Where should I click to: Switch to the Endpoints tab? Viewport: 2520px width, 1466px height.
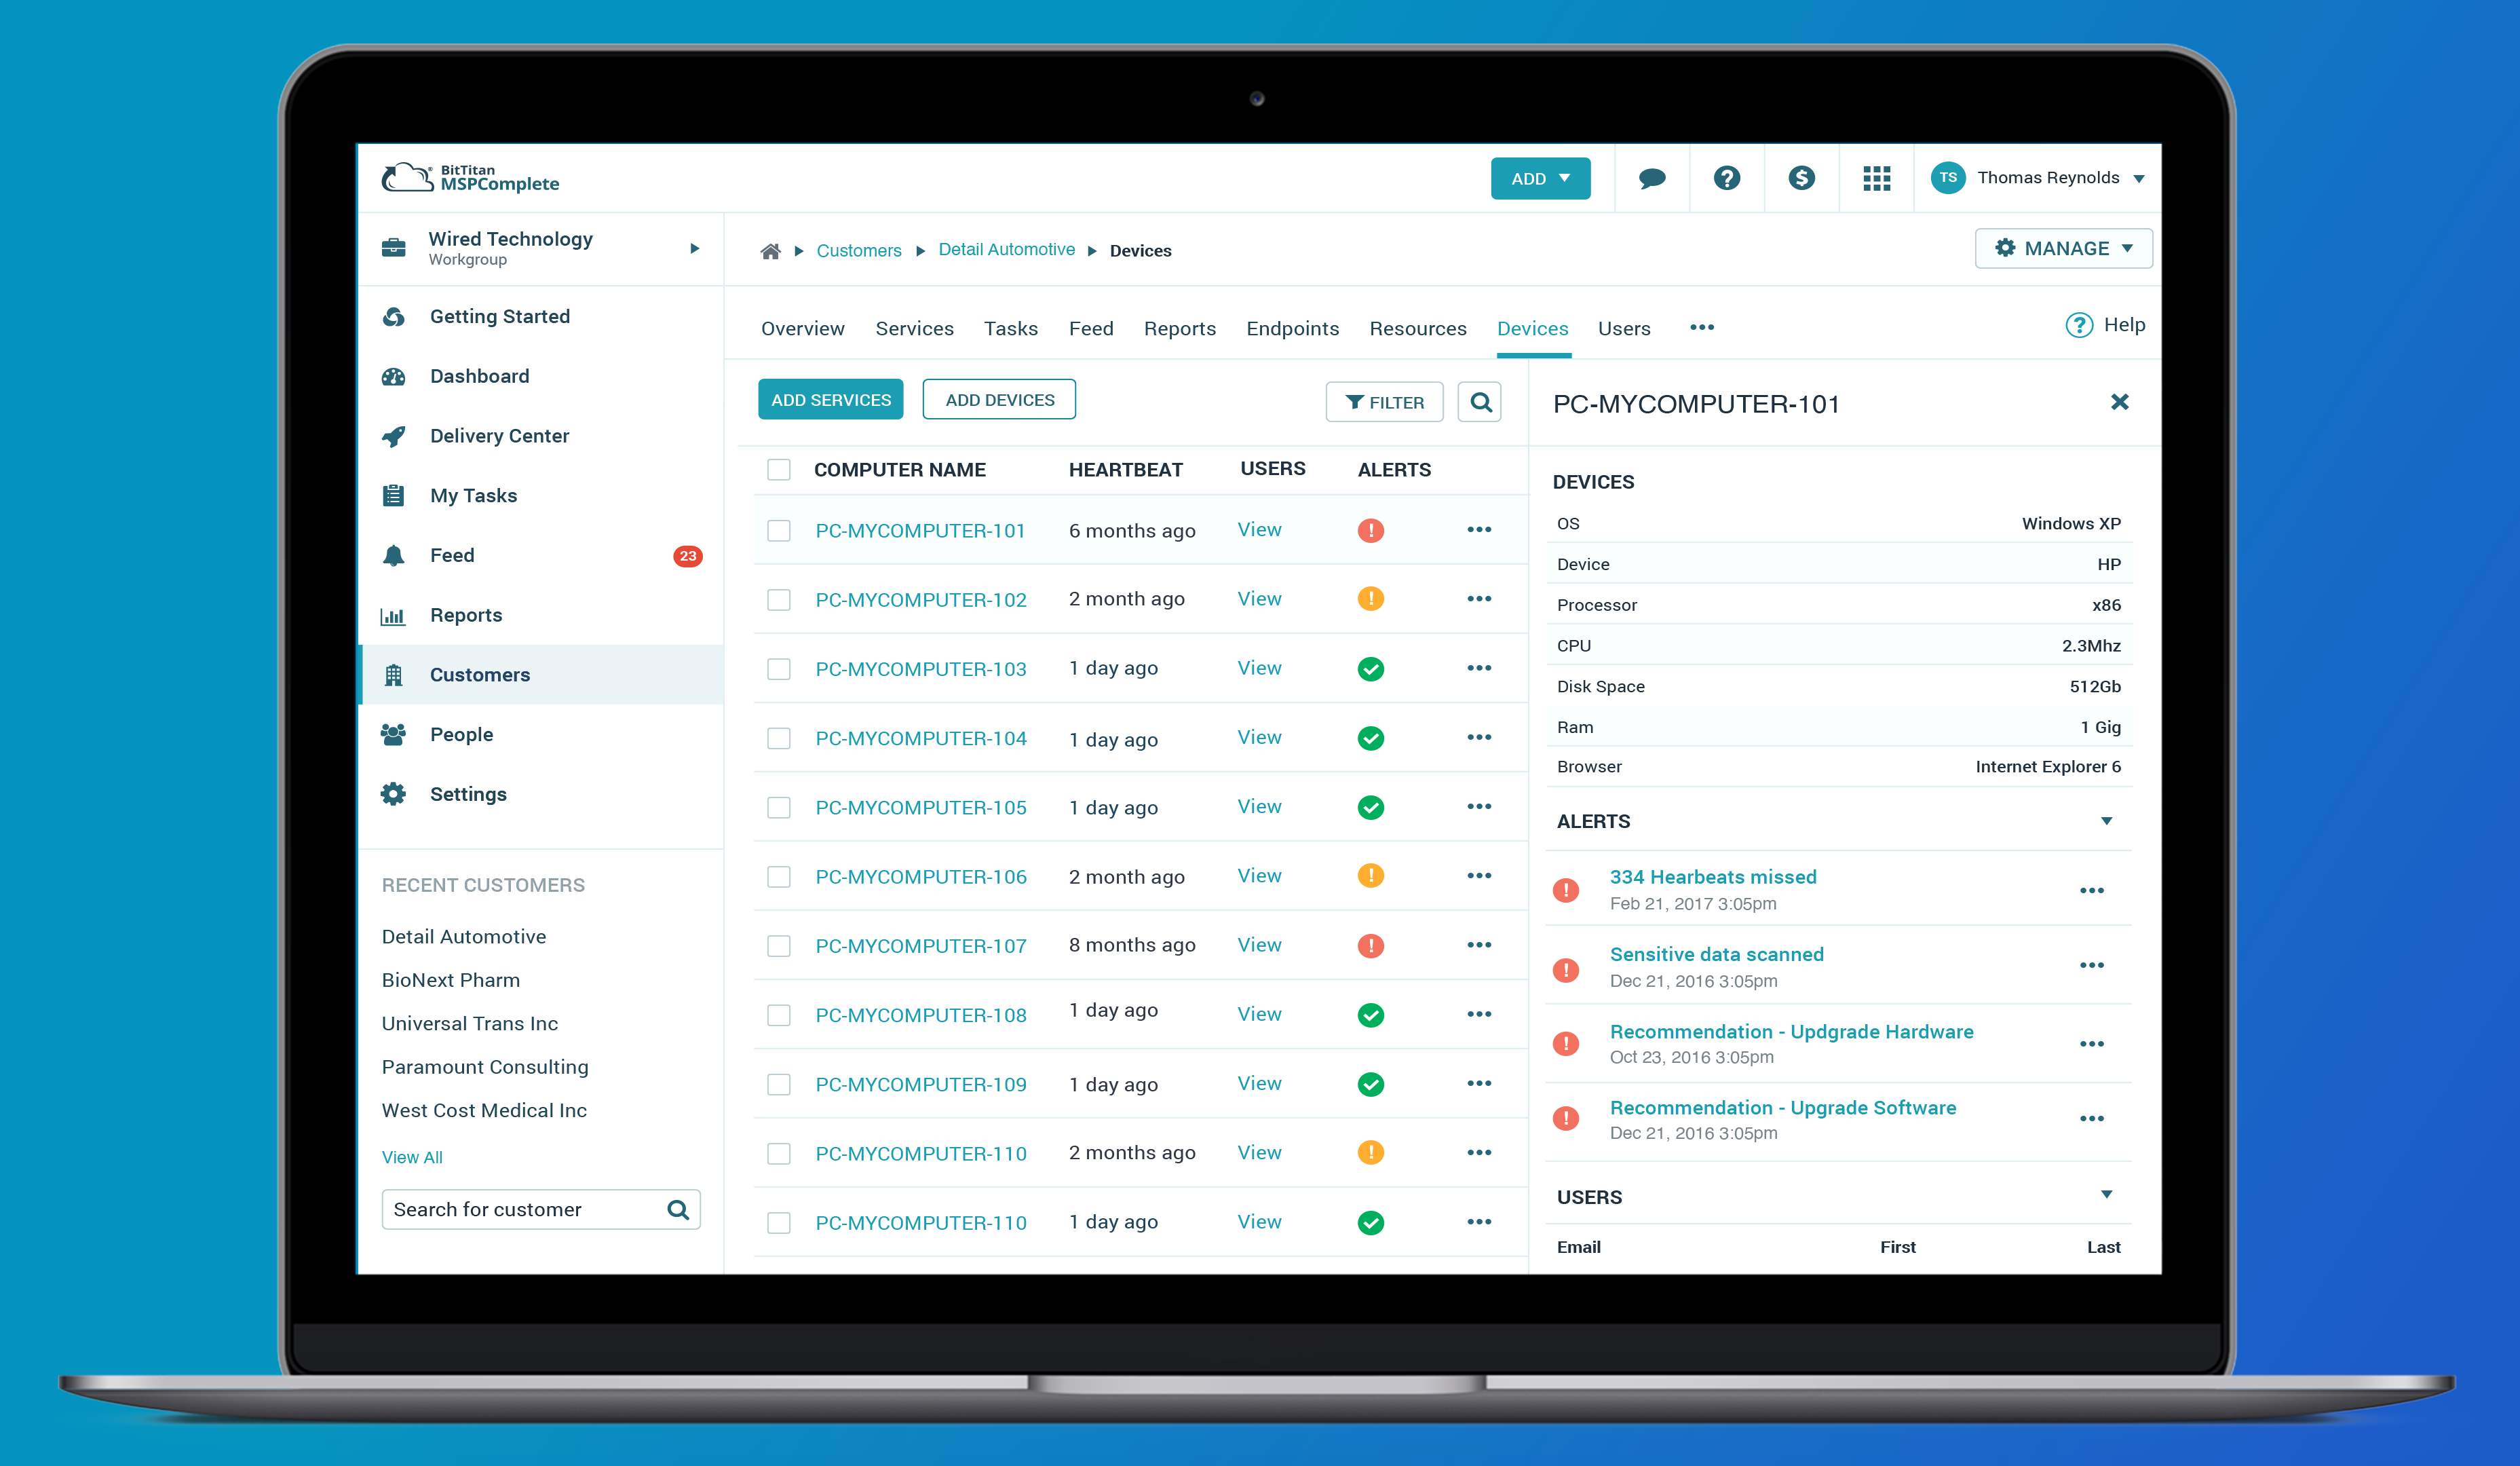[x=1291, y=326]
